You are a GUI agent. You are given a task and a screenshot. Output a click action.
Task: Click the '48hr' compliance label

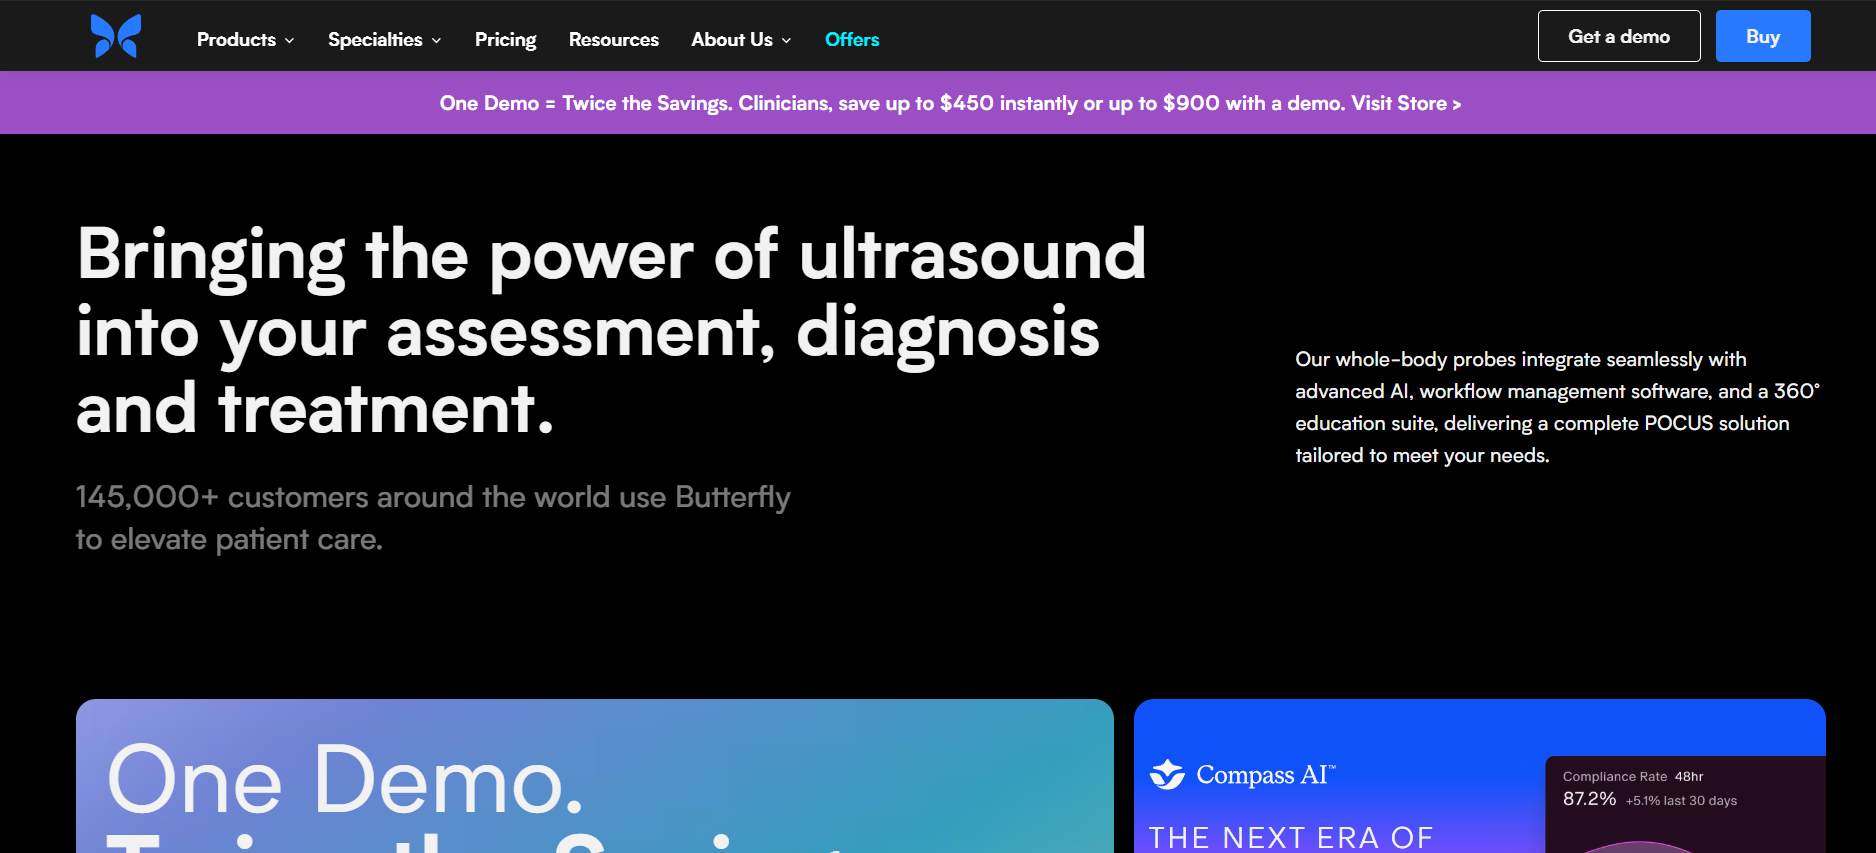pos(1689,776)
